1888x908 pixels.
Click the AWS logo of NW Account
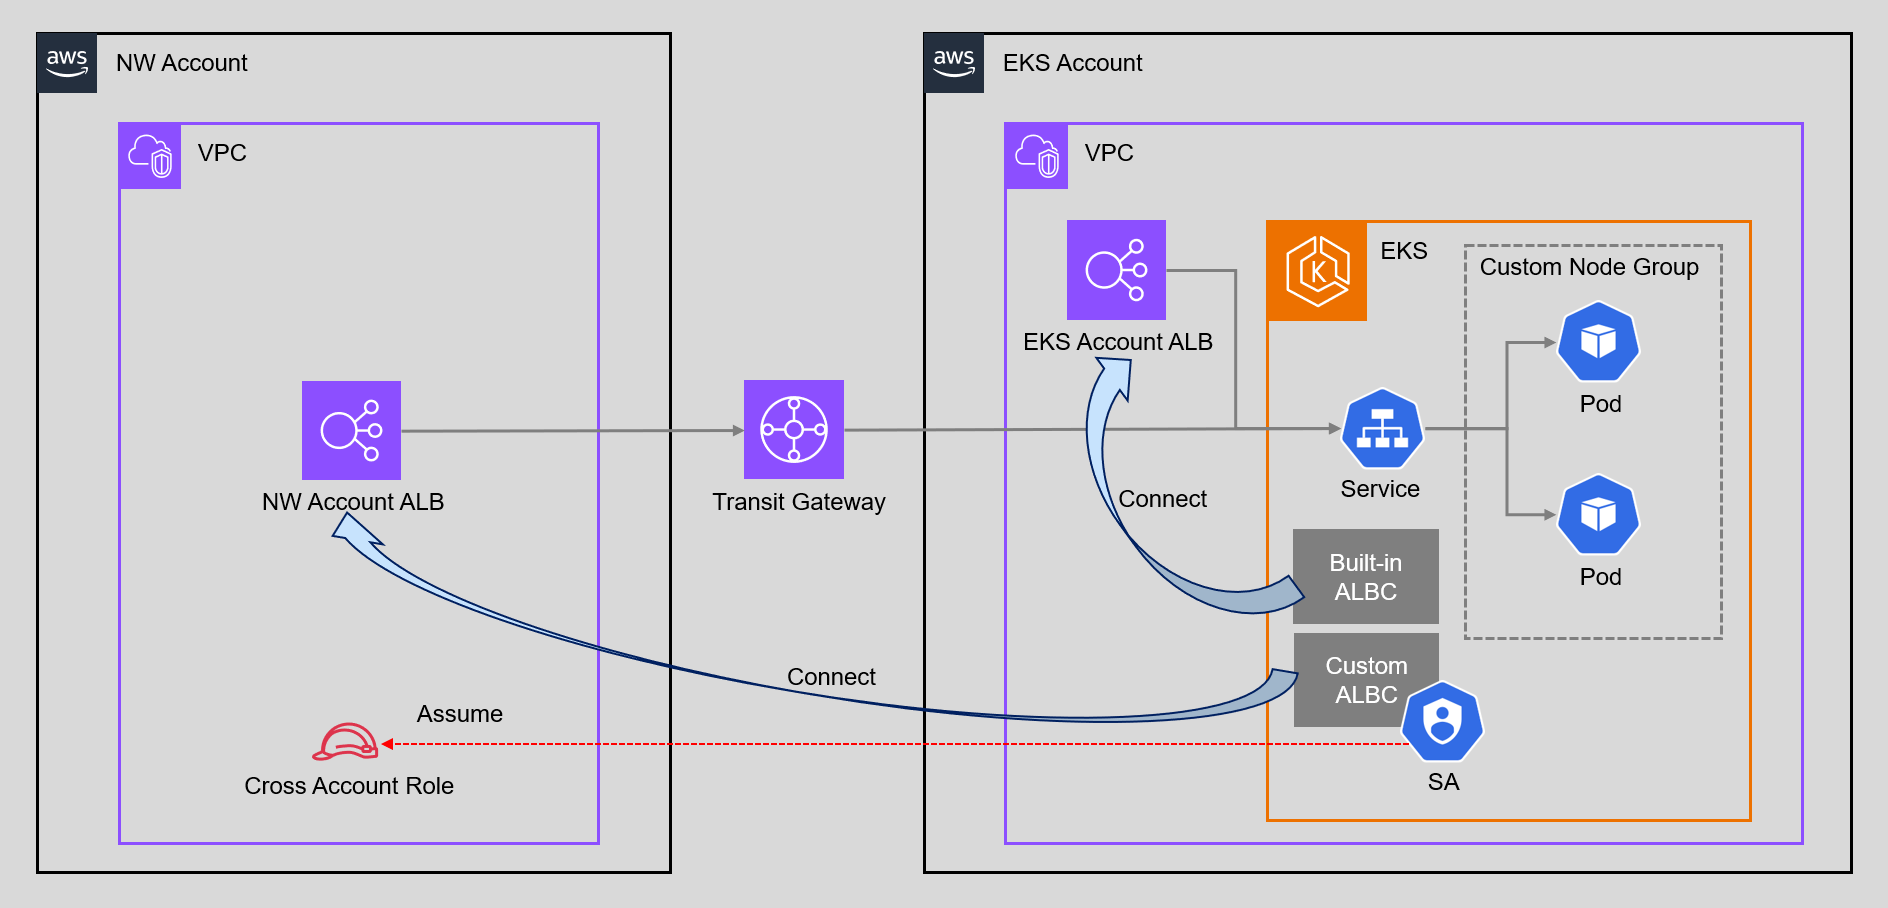[x=68, y=63]
